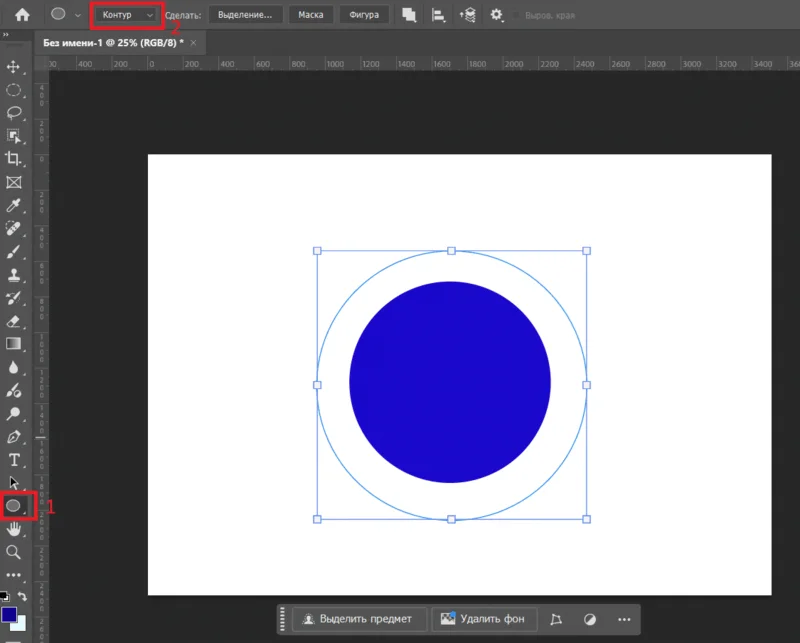800x643 pixels.
Task: Click the top-center handle of ellipse path
Action: tap(451, 251)
